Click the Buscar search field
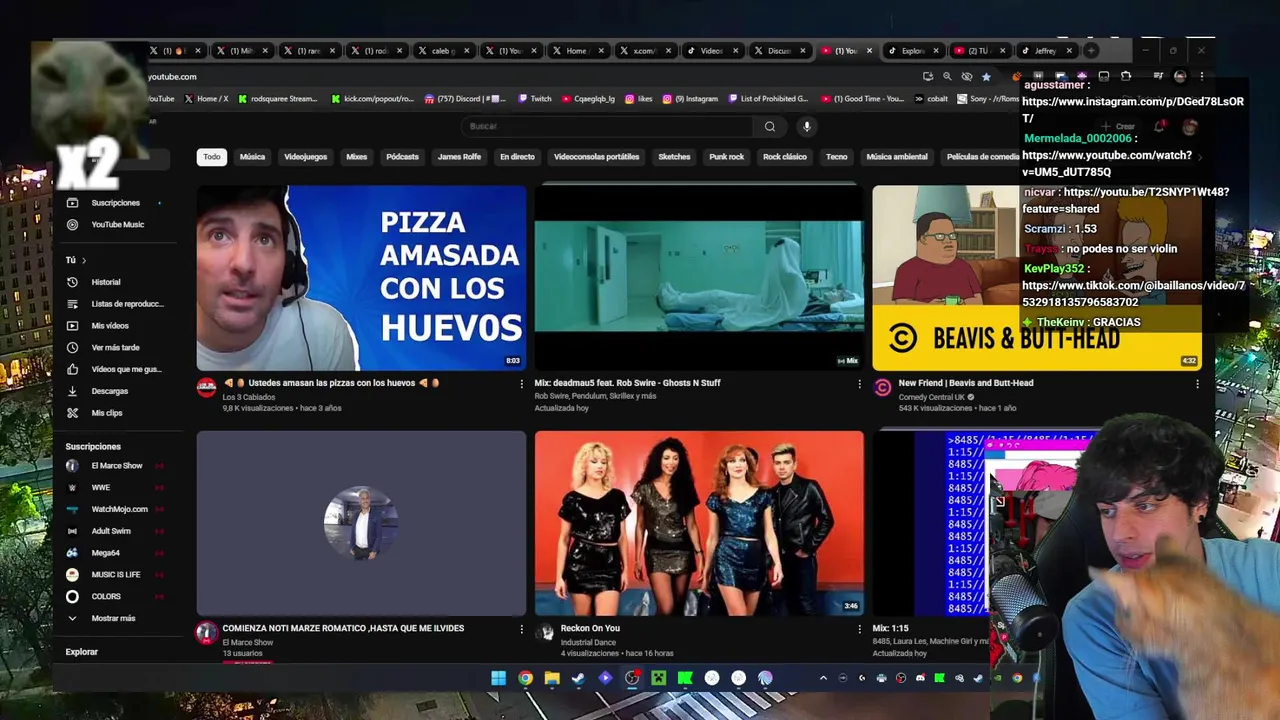Screen dimensions: 1280x720 point(608,126)
